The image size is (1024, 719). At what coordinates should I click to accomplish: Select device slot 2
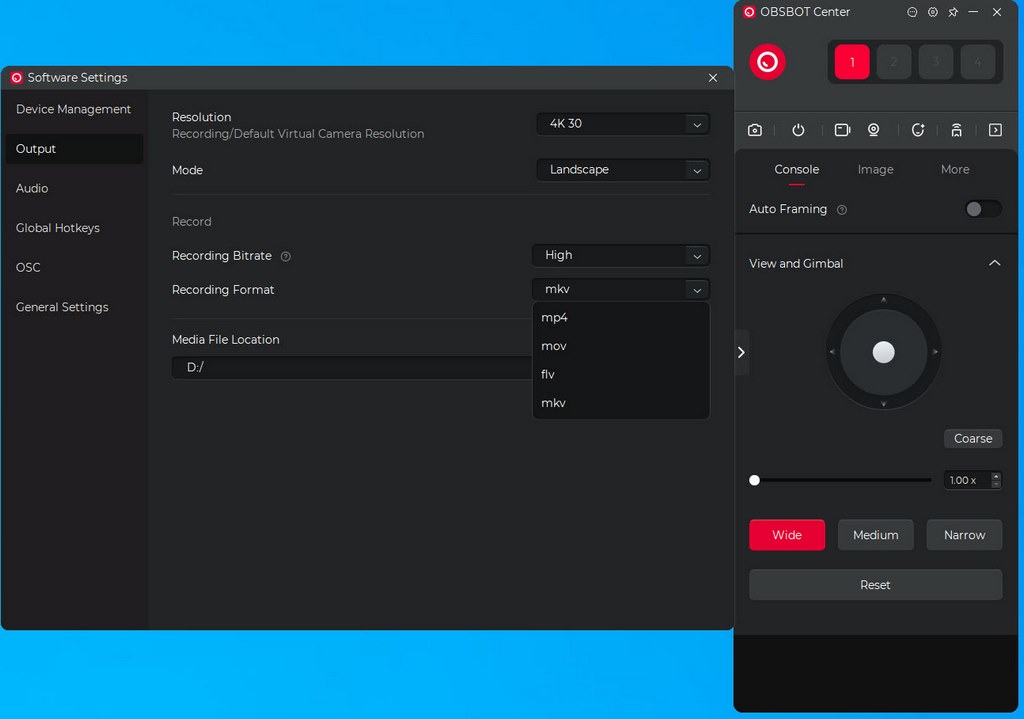pos(893,62)
